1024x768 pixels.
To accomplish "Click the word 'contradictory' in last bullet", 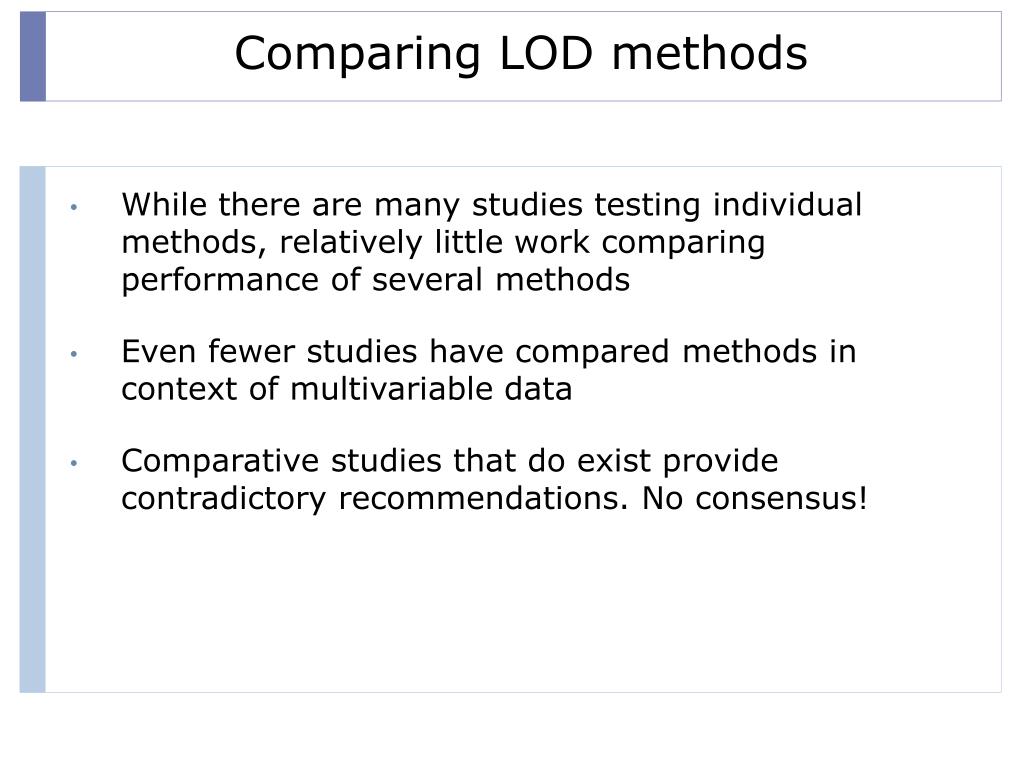I will point(223,500).
